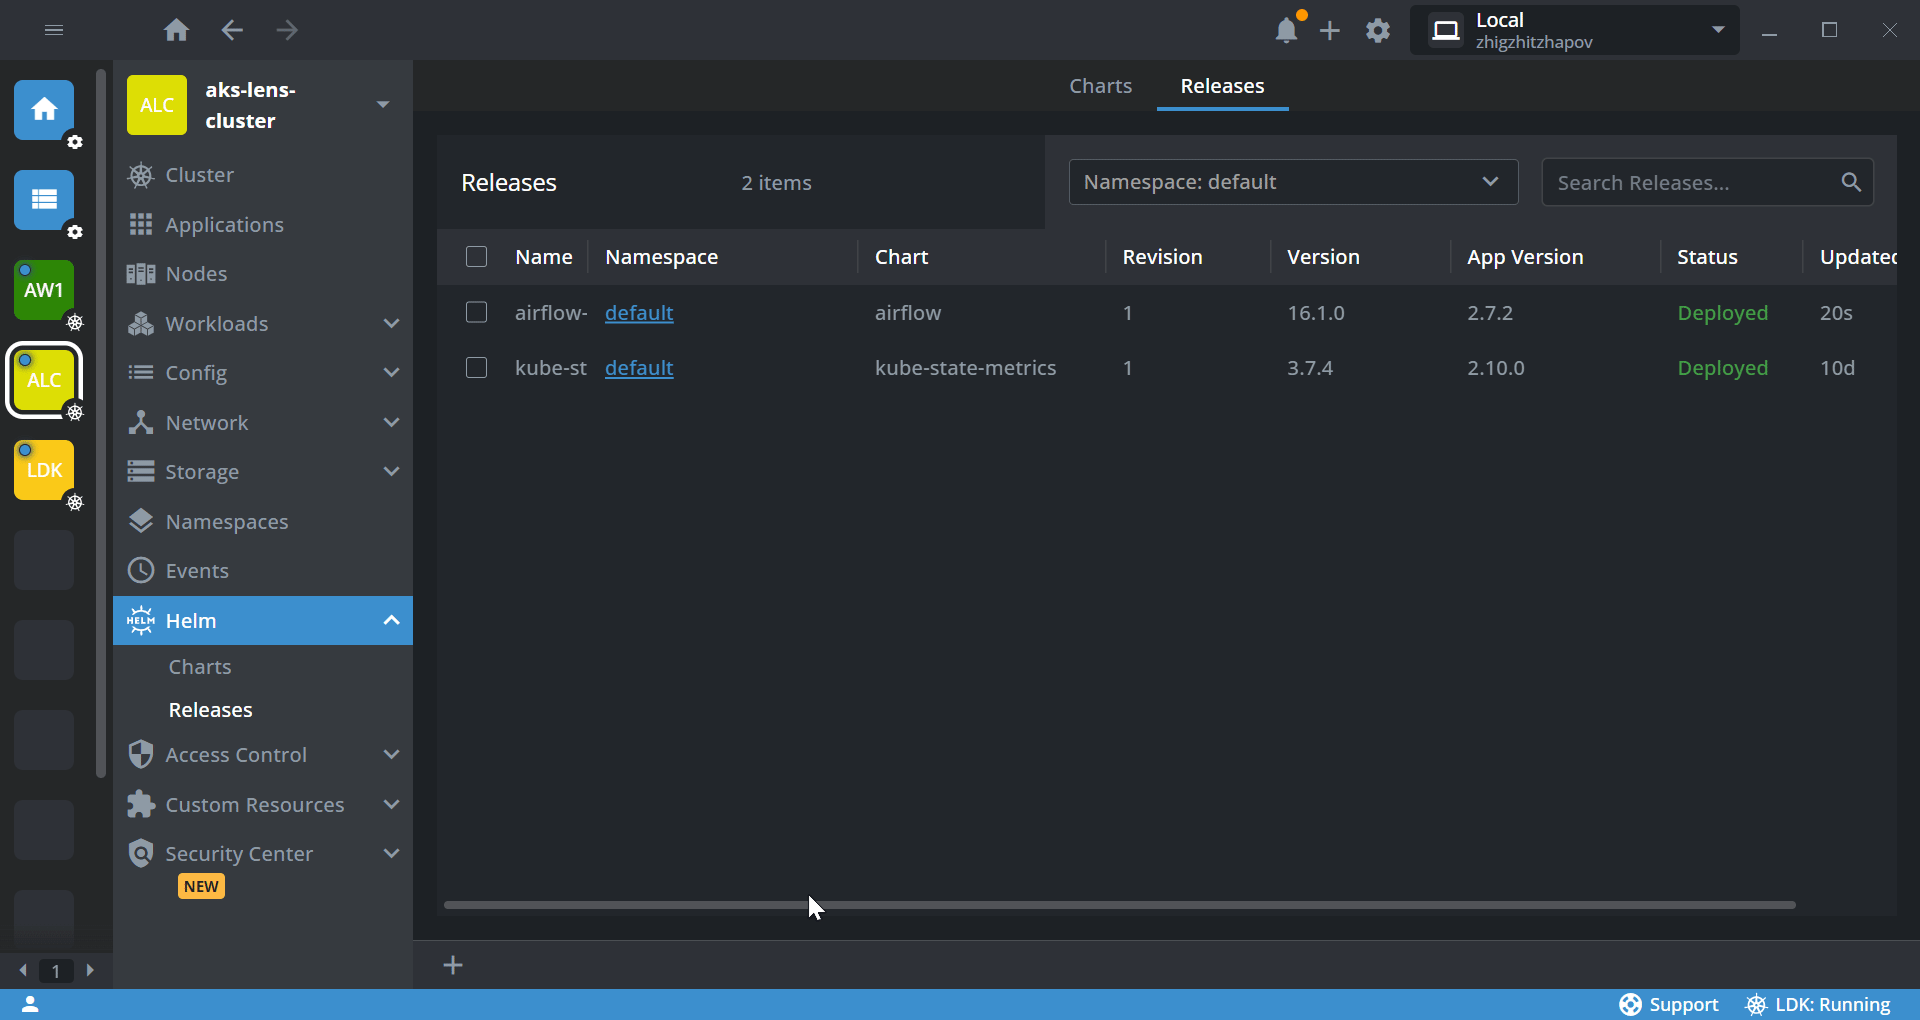Click the plus icon in top bar
Screen dimensions: 1920x1020
tap(1329, 31)
